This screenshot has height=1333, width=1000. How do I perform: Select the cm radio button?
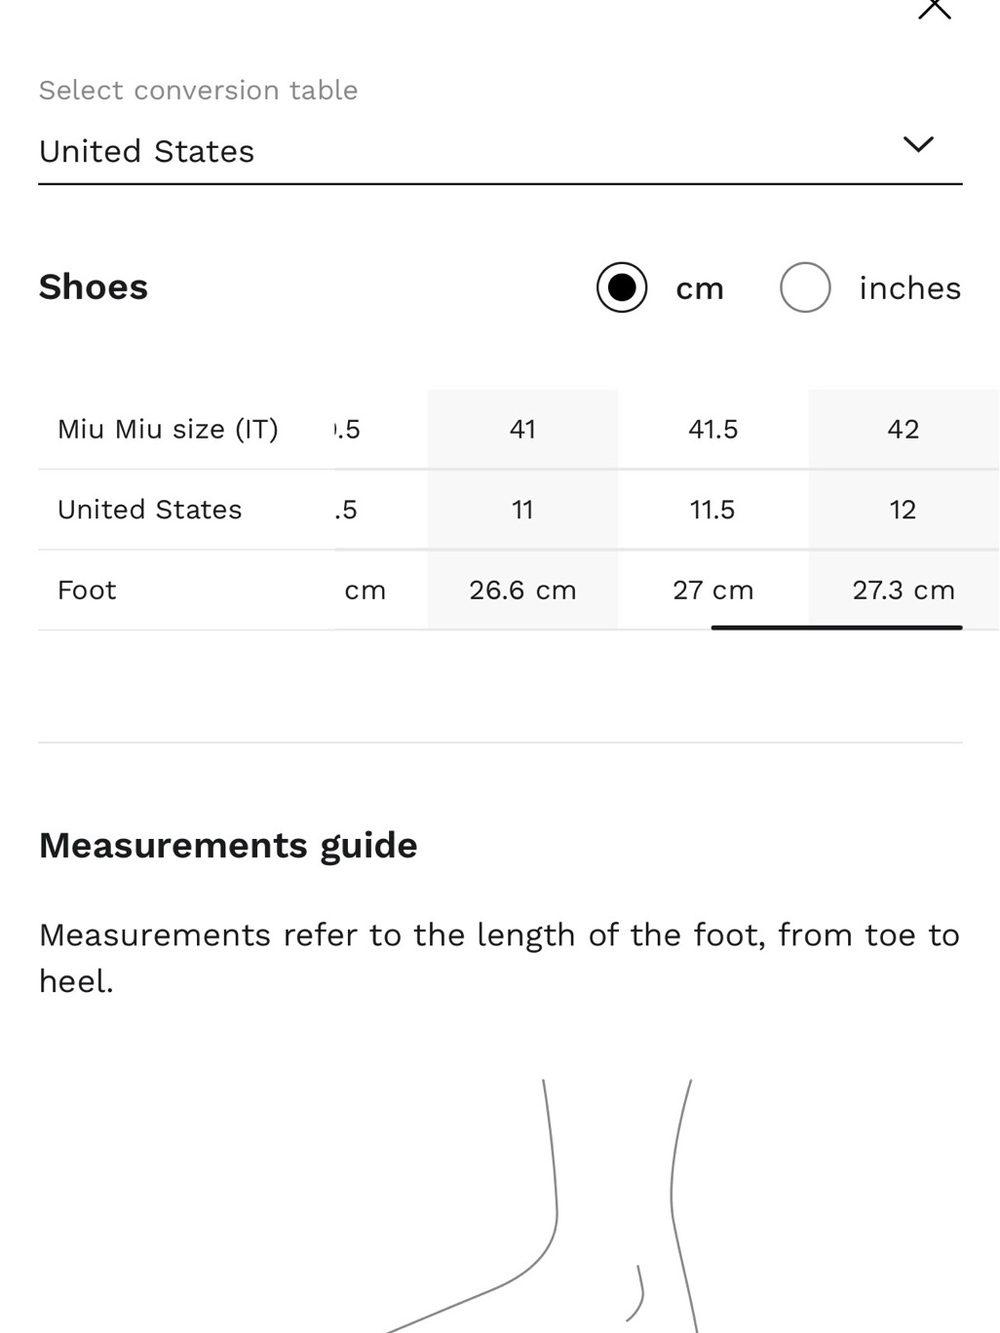pos(622,288)
